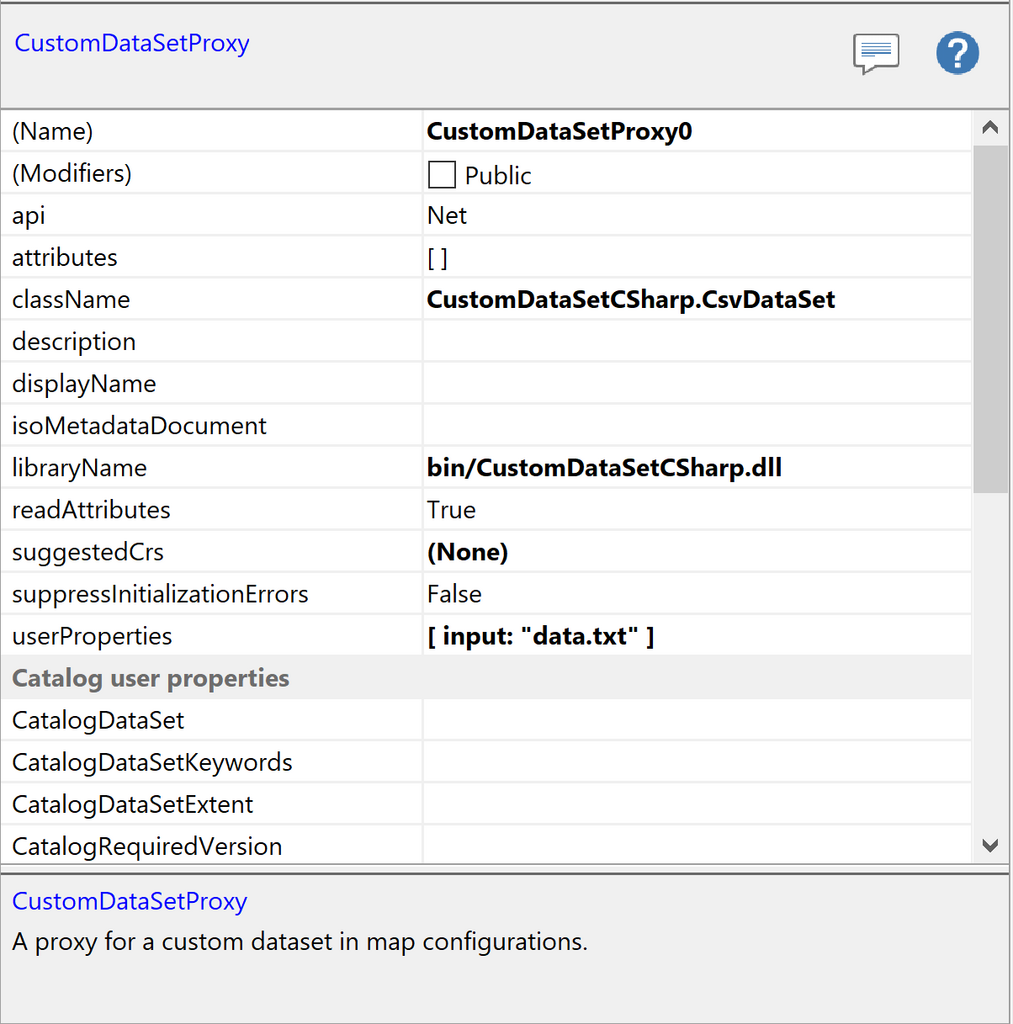1013x1024 pixels.
Task: Click the CatalogRequiredVersion value field
Action: pyautogui.click(x=697, y=846)
